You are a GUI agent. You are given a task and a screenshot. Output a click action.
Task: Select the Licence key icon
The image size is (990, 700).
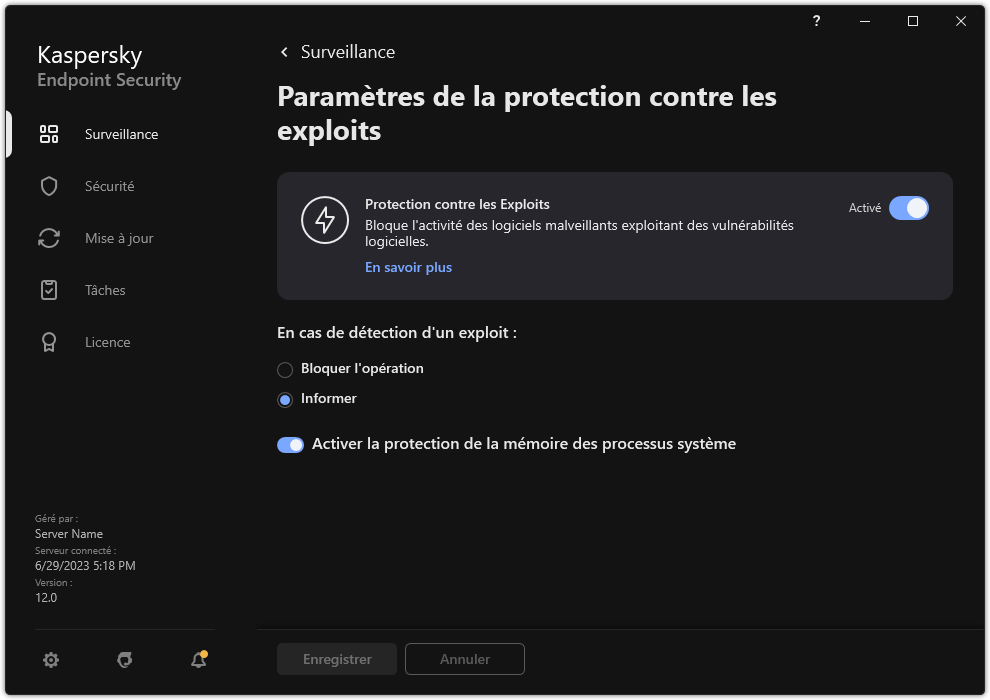pyautogui.click(x=48, y=342)
